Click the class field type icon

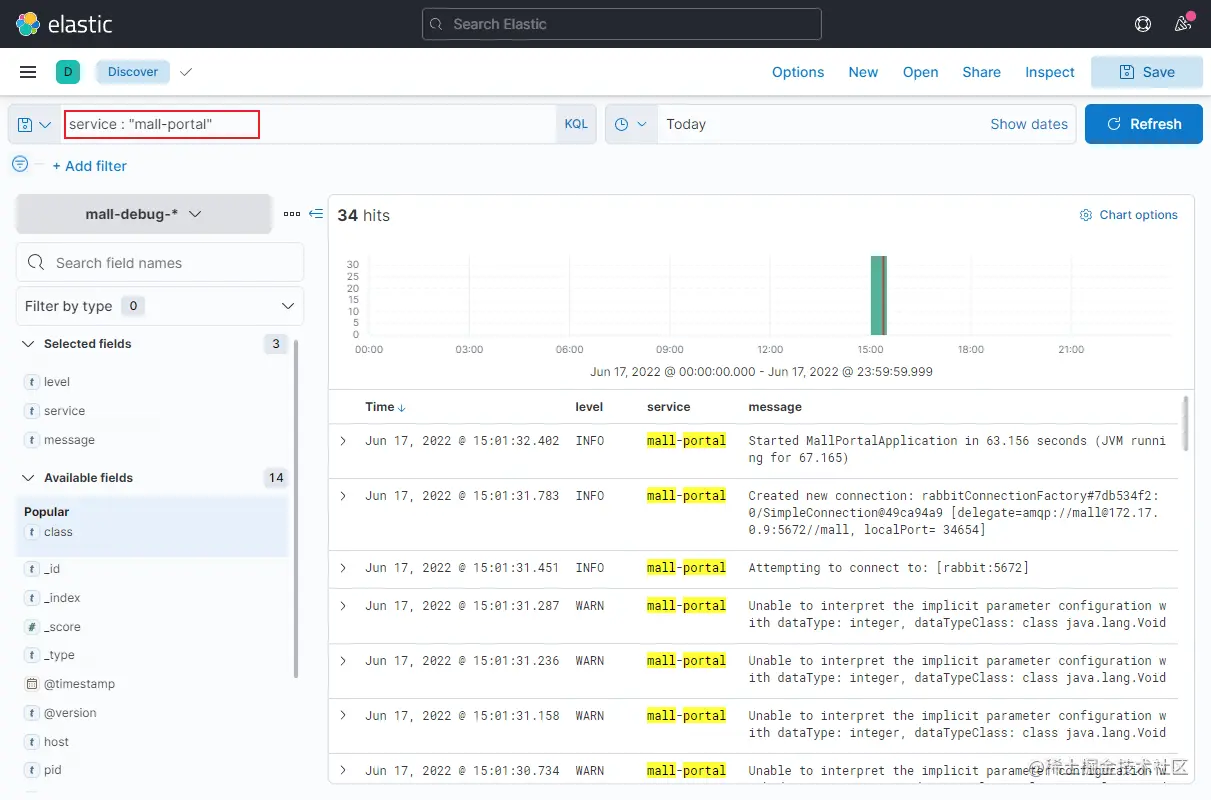click(32, 532)
